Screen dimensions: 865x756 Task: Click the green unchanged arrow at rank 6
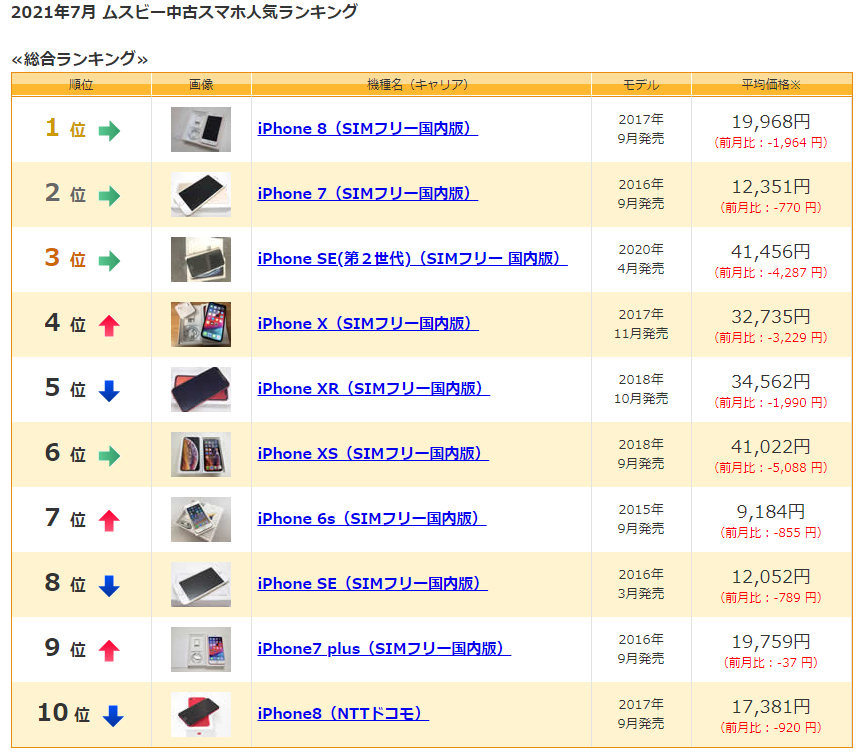[x=109, y=456]
